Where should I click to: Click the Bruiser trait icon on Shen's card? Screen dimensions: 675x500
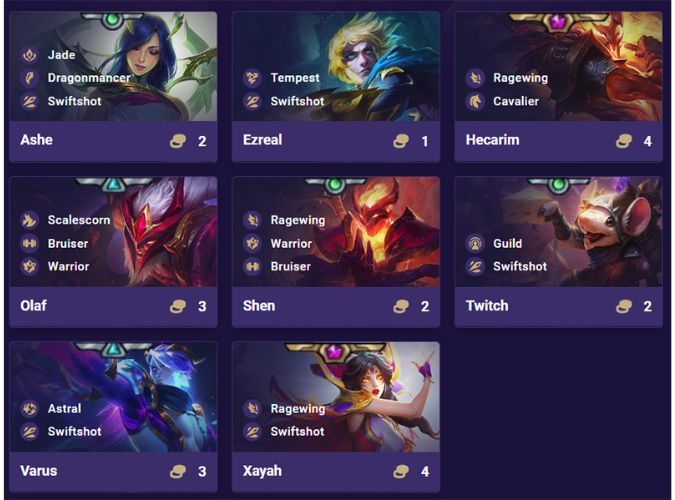[252, 267]
